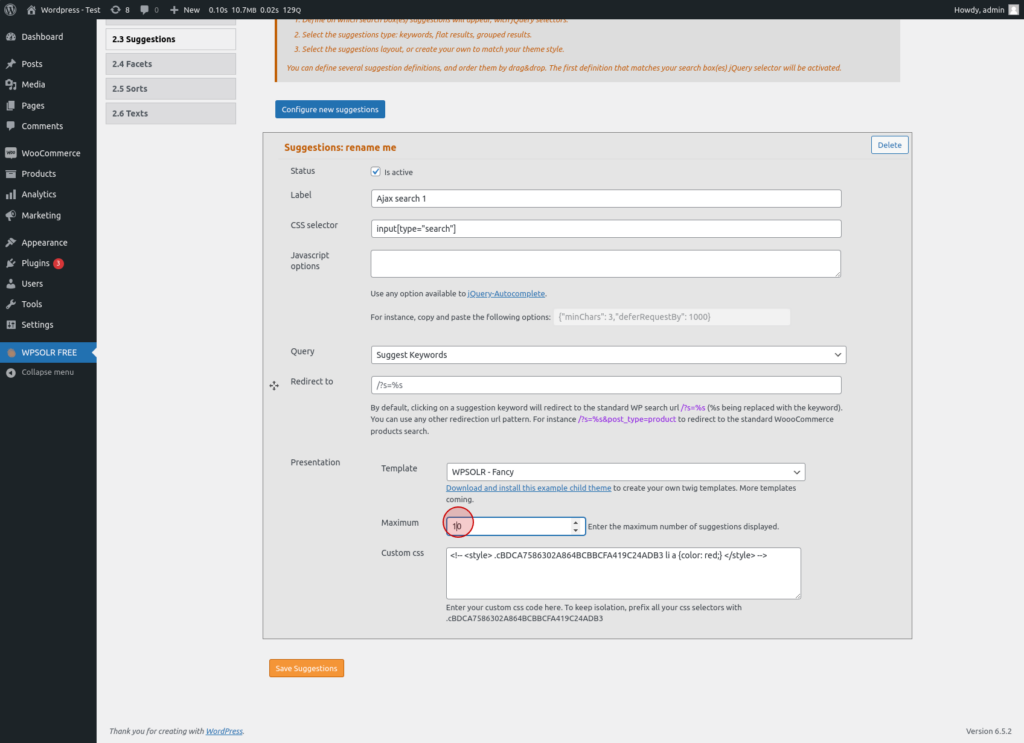The image size is (1024, 743).
Task: Click the Posts pin icon in sidebar
Action: click(10, 64)
